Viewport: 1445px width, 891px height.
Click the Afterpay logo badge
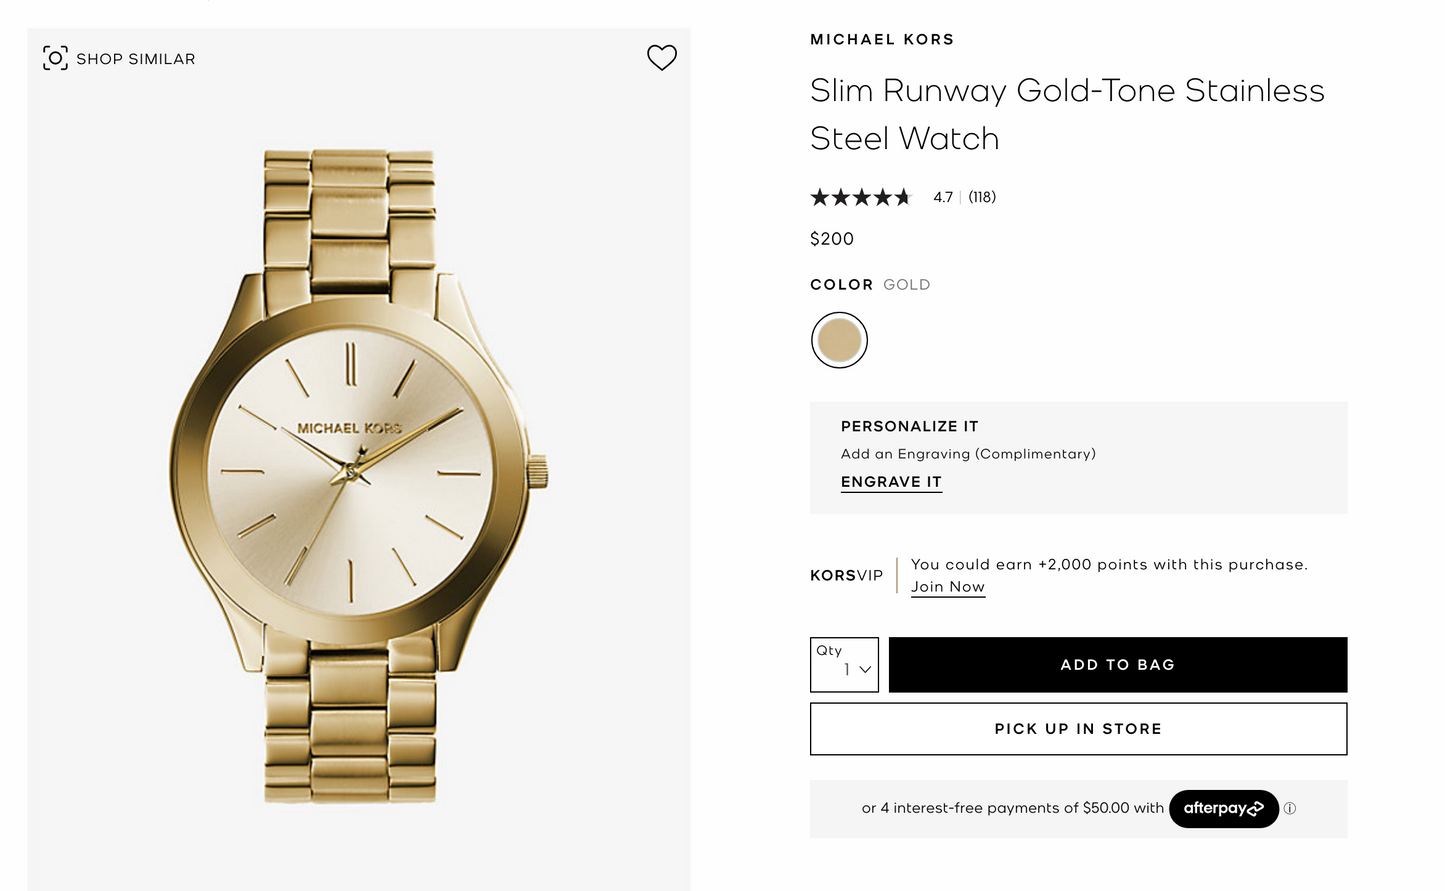[1223, 809]
